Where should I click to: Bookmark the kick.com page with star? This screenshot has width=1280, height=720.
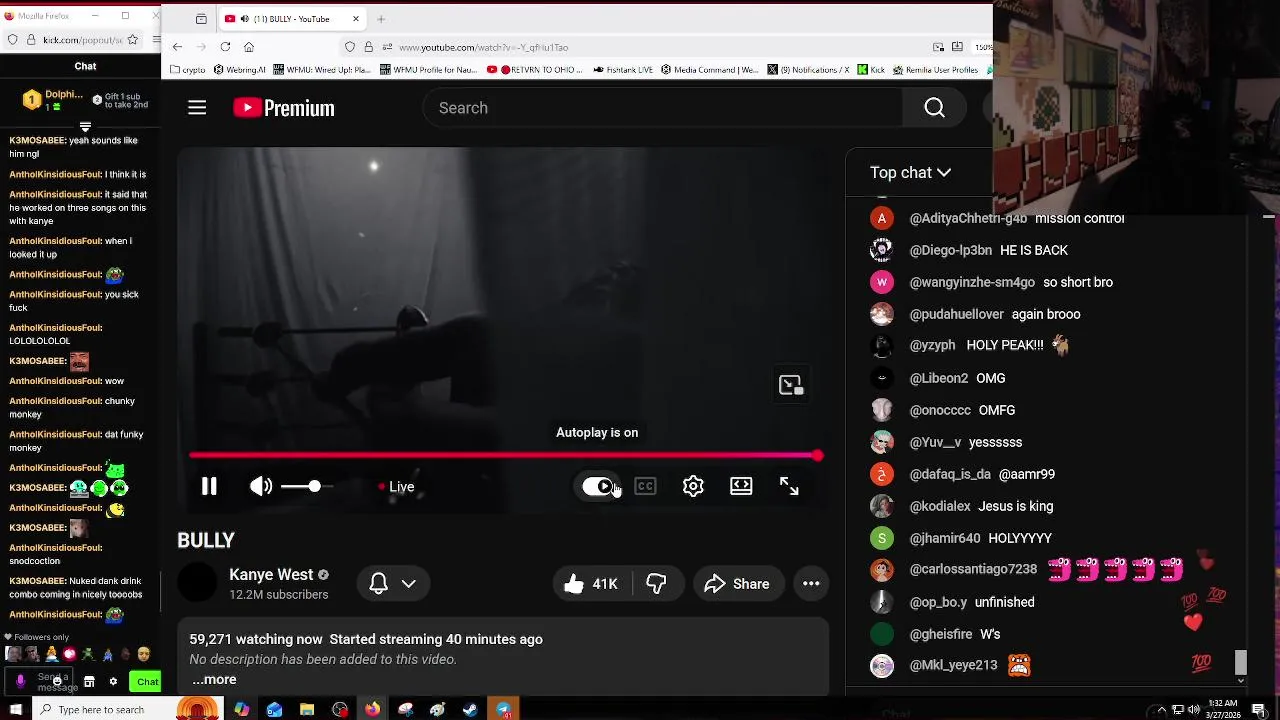click(133, 40)
